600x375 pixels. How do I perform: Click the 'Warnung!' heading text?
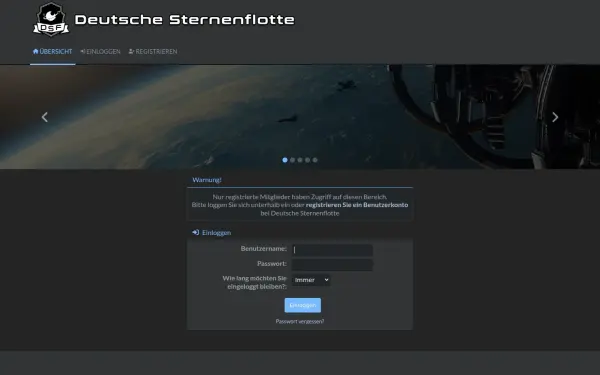pos(207,179)
